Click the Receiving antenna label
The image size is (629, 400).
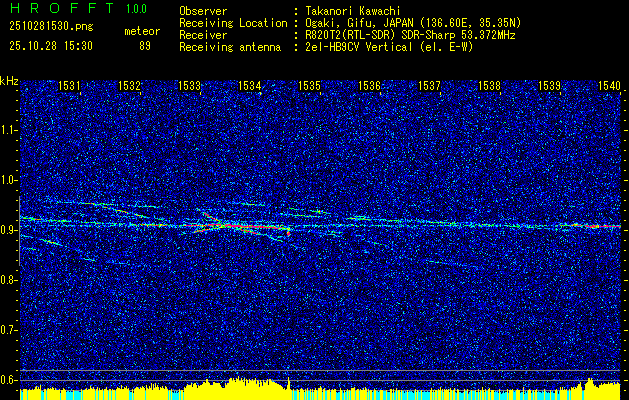[x=230, y=47]
